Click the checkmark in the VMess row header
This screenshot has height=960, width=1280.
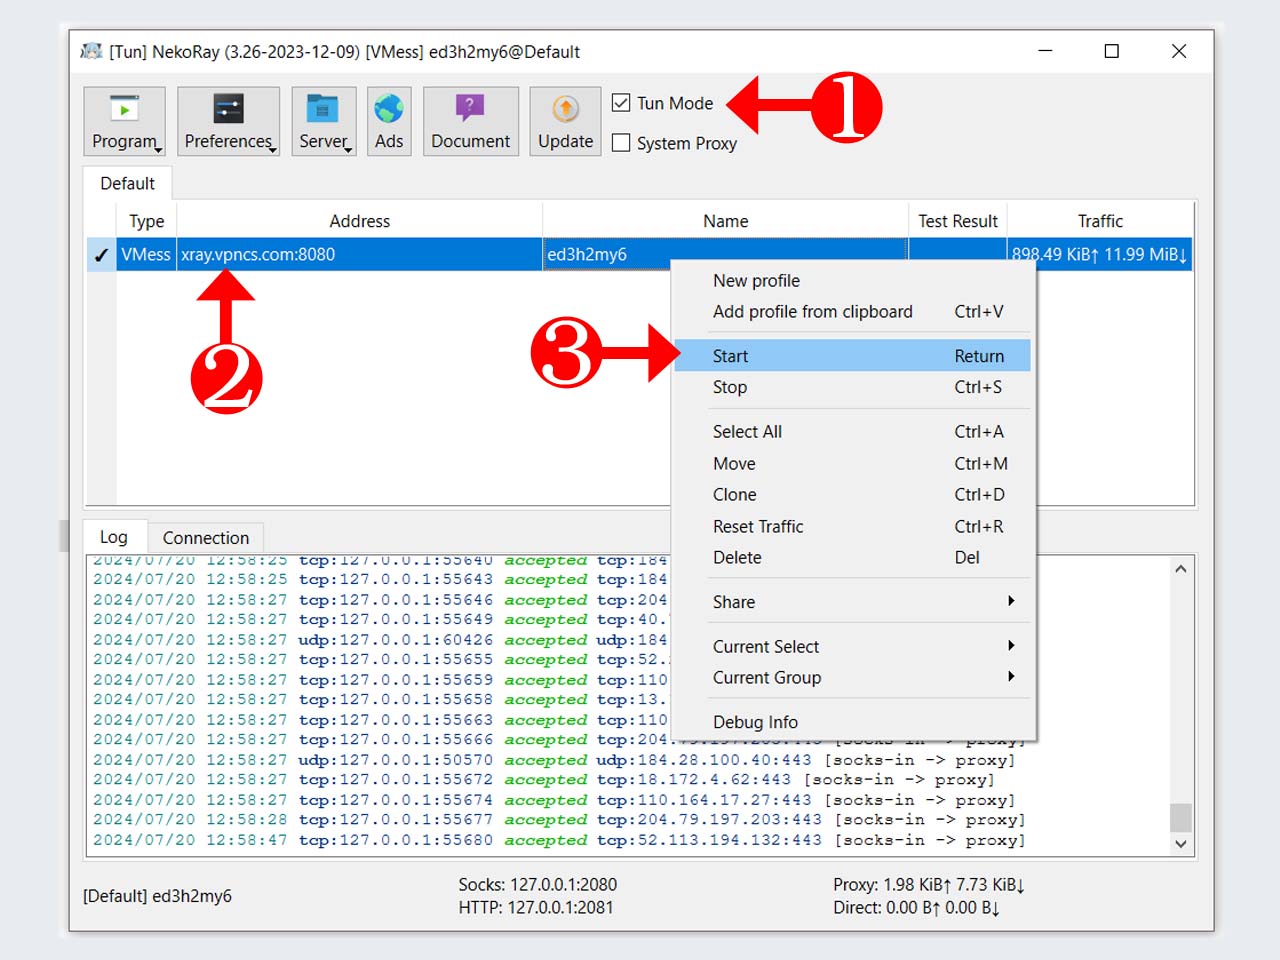coord(101,255)
